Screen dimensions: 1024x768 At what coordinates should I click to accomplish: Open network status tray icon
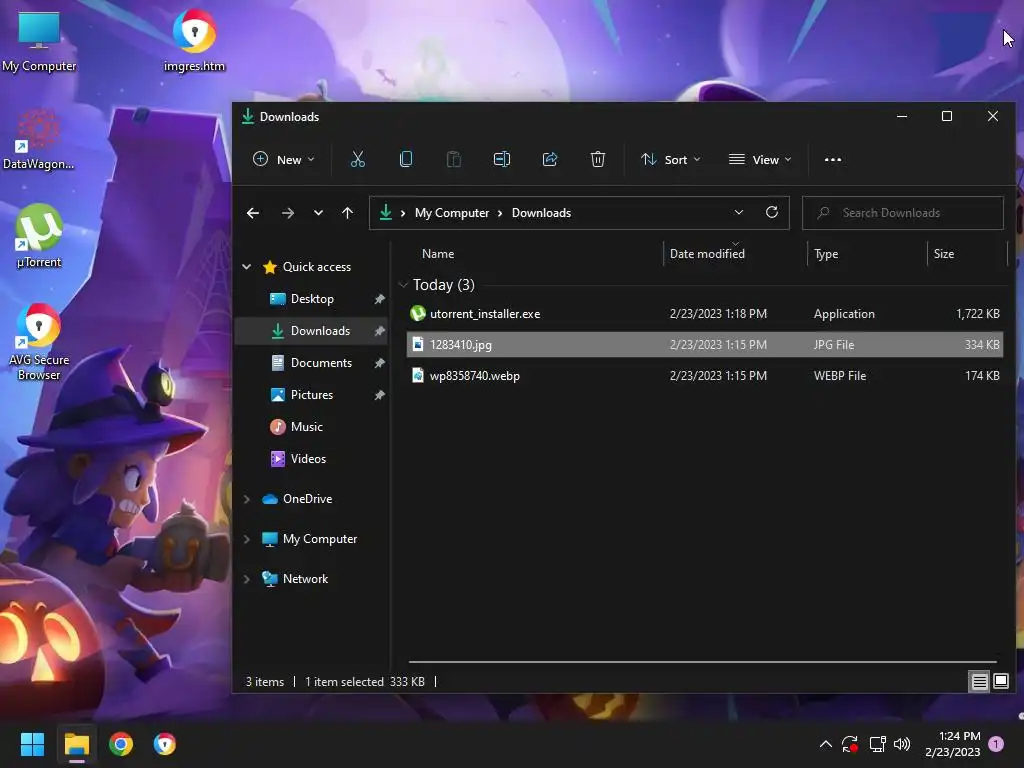click(x=877, y=744)
